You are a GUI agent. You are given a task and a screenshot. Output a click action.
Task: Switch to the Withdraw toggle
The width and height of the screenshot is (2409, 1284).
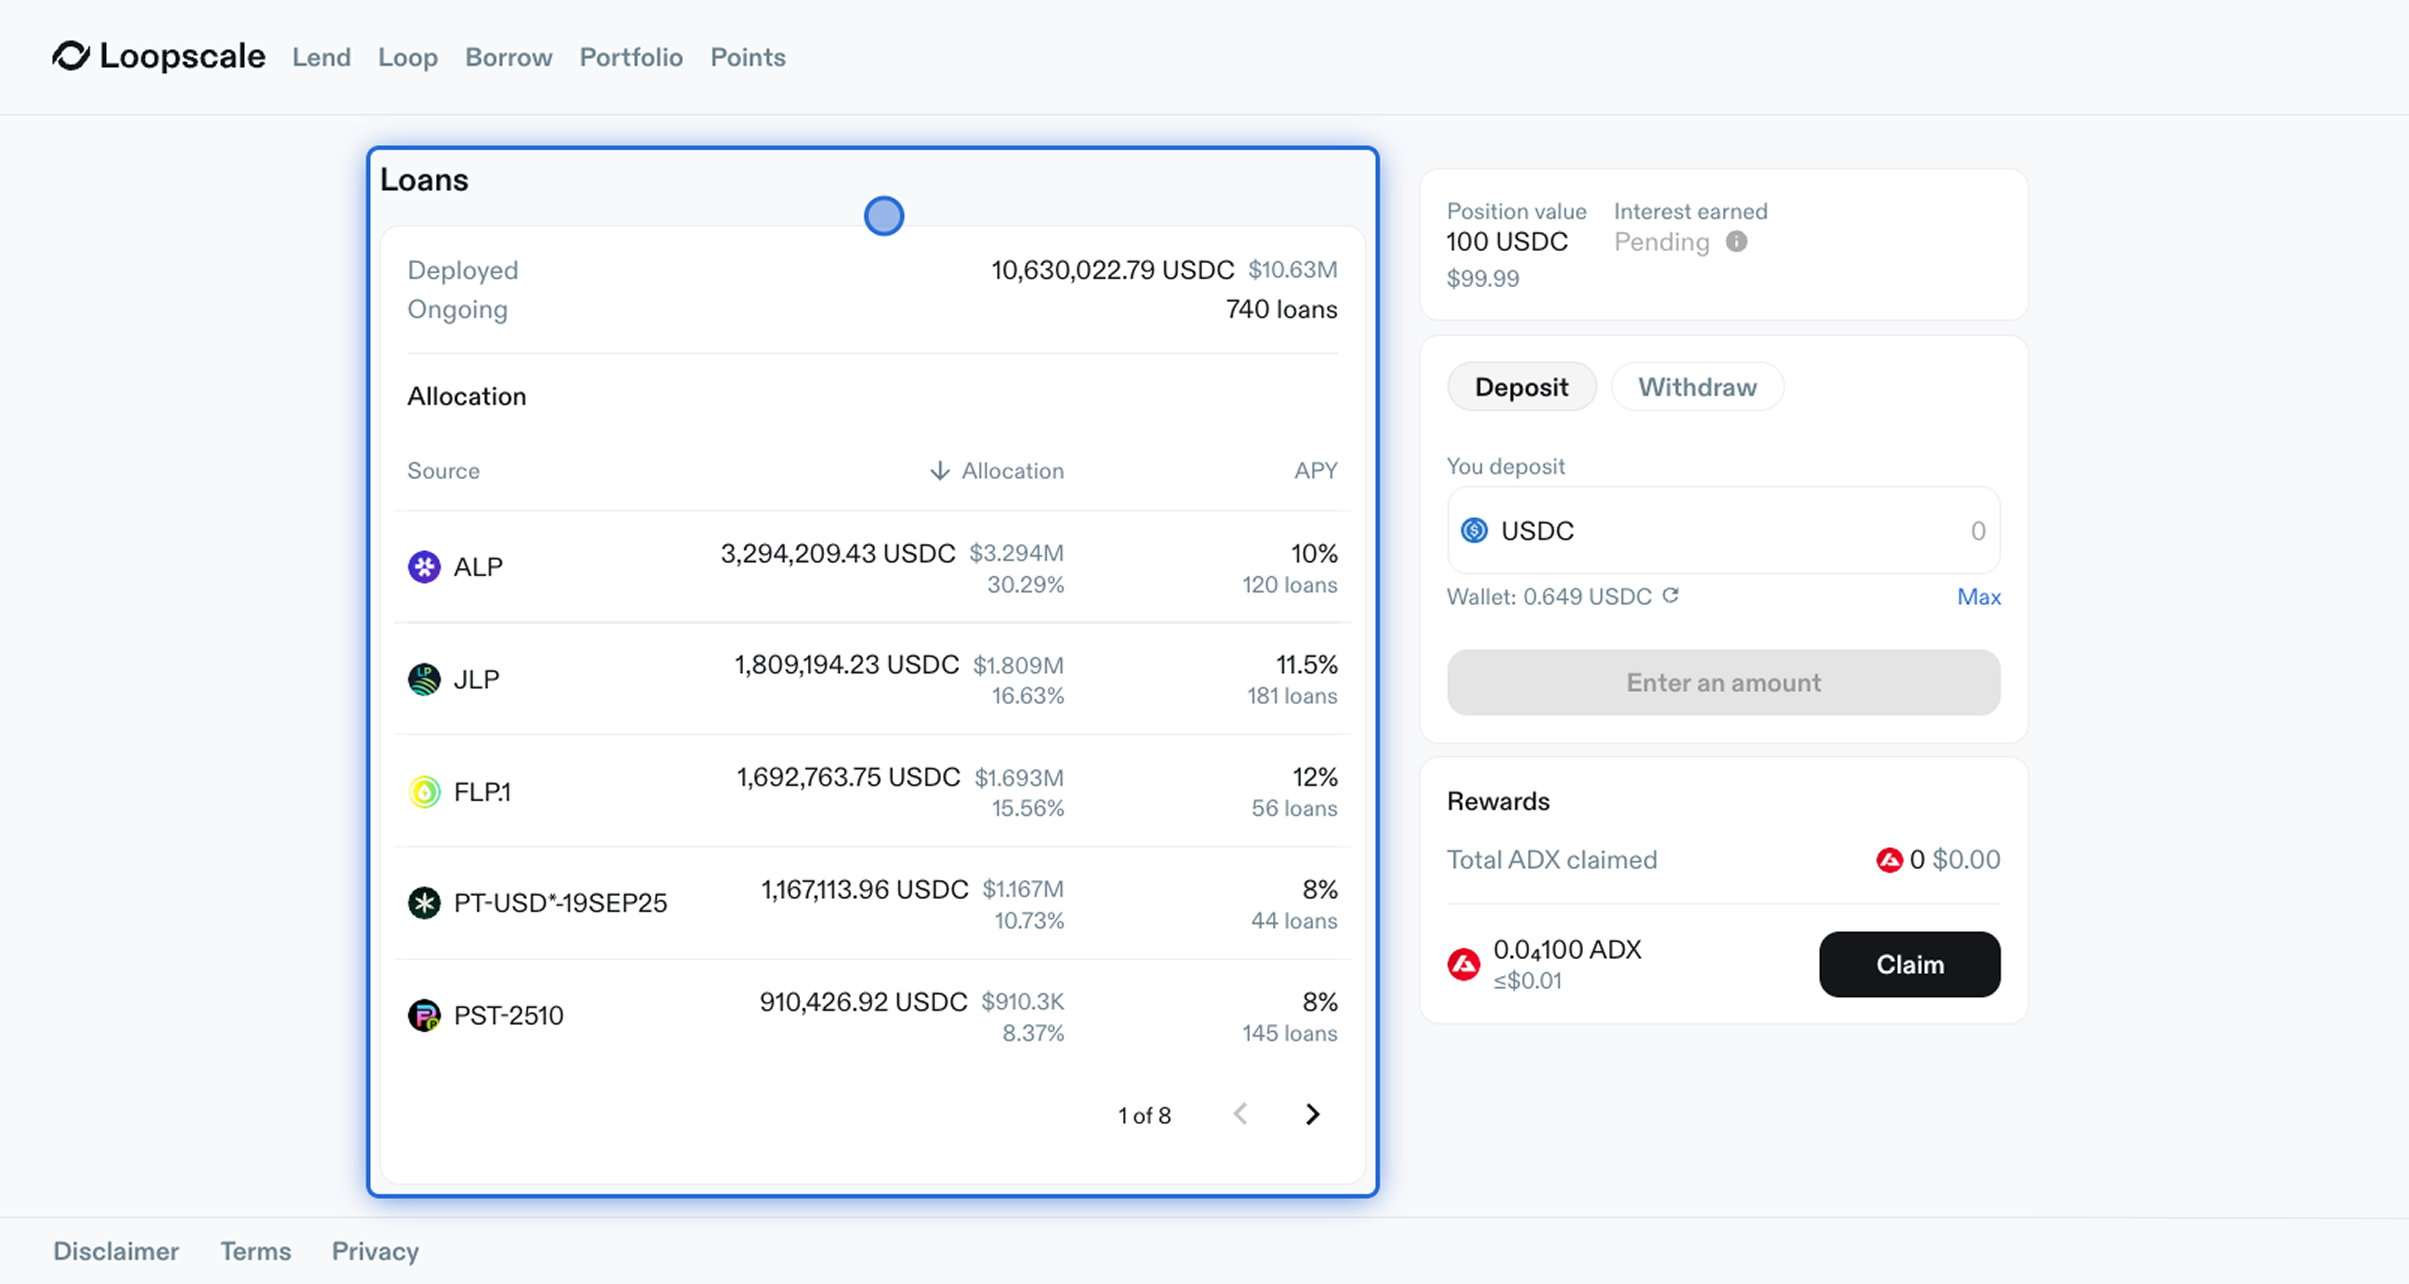point(1697,387)
